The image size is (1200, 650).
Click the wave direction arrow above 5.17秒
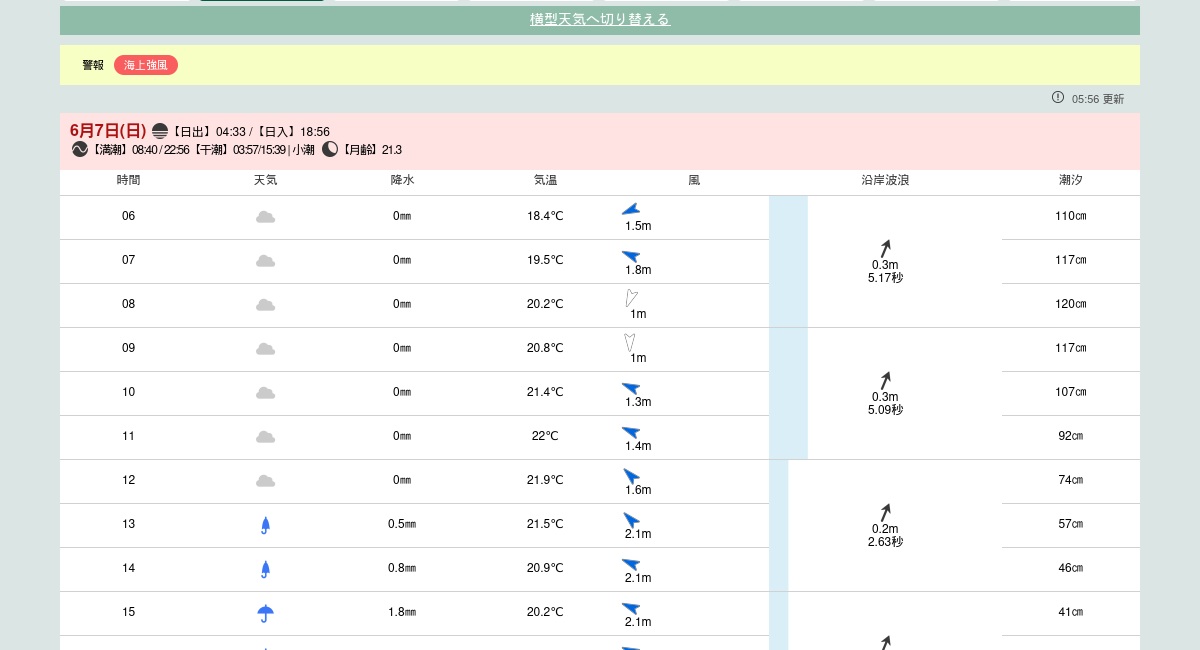pos(885,248)
